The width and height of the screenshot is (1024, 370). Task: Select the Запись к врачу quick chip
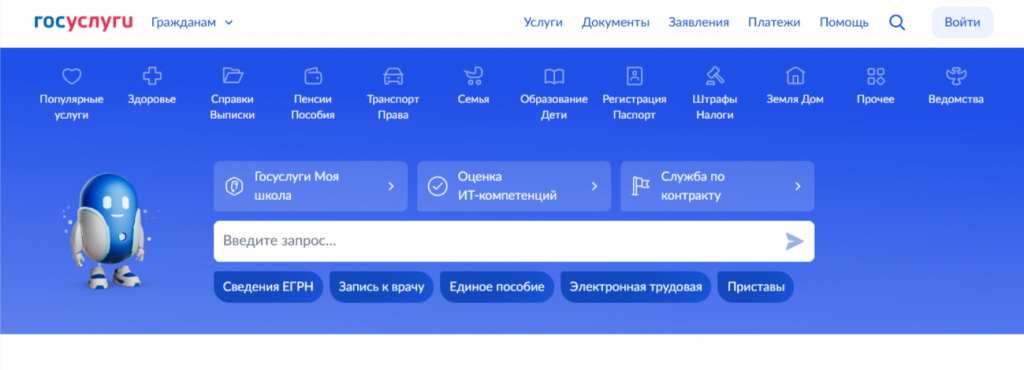(381, 287)
